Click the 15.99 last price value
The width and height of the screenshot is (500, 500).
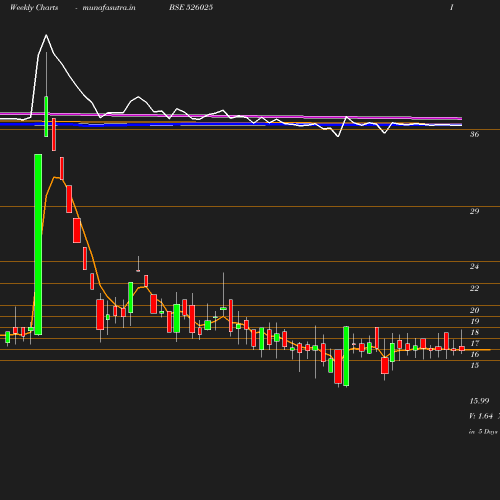(x=479, y=401)
